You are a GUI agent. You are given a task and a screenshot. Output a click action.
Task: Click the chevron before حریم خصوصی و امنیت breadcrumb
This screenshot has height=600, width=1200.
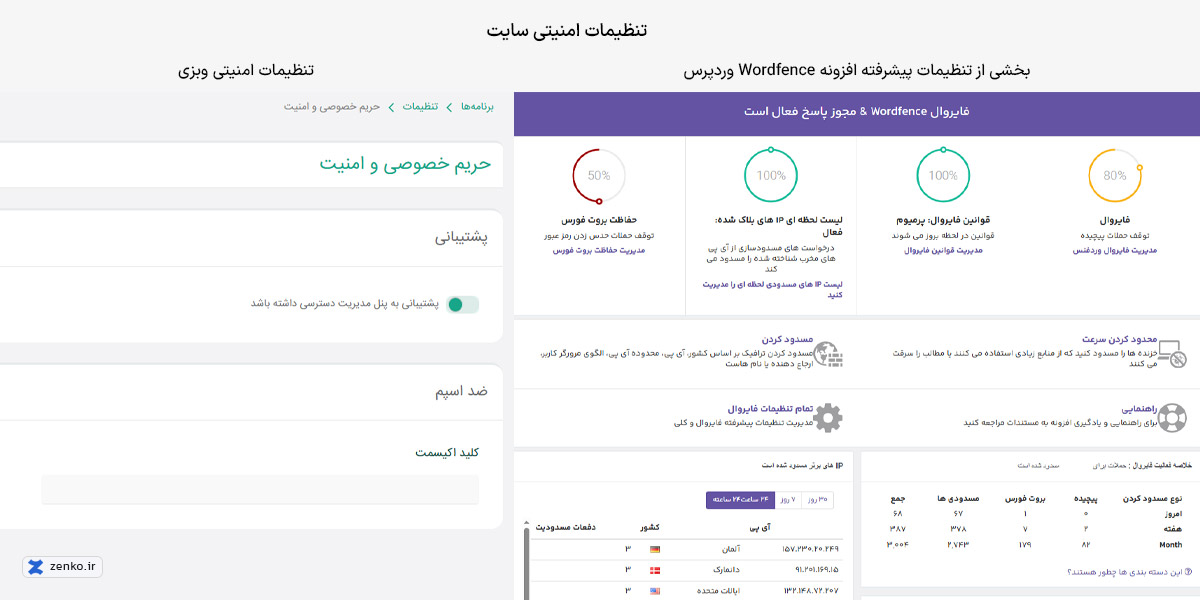coord(392,106)
